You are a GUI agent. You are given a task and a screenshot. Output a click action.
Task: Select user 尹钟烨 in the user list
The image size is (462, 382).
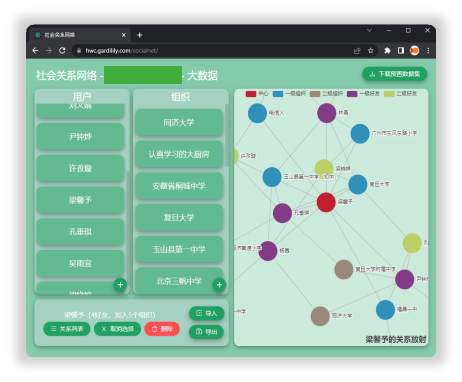tap(80, 137)
